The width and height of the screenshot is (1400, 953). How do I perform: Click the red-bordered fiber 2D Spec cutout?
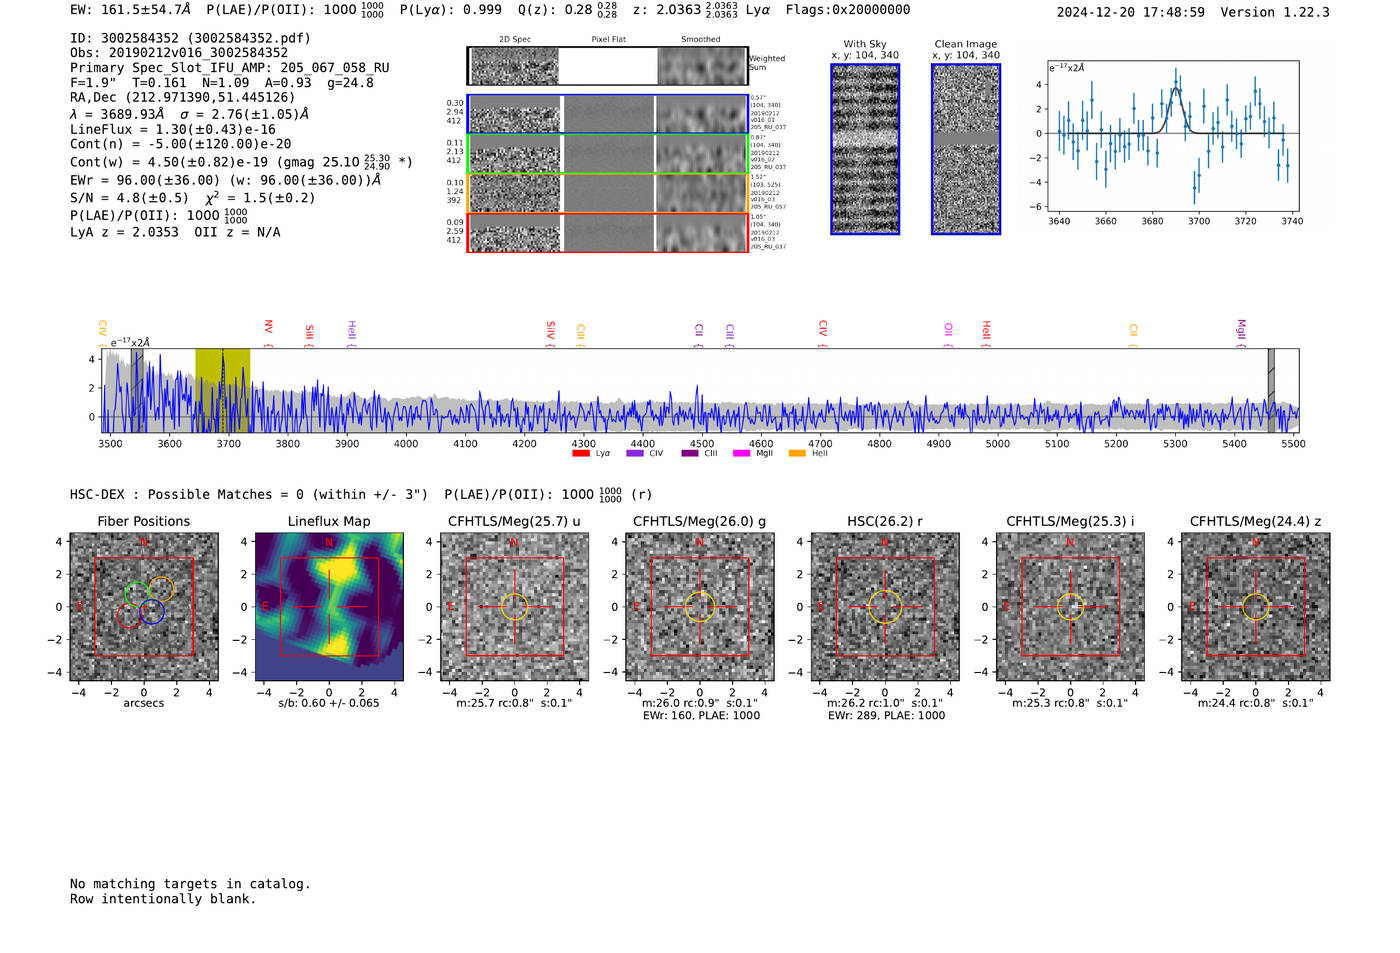click(515, 233)
